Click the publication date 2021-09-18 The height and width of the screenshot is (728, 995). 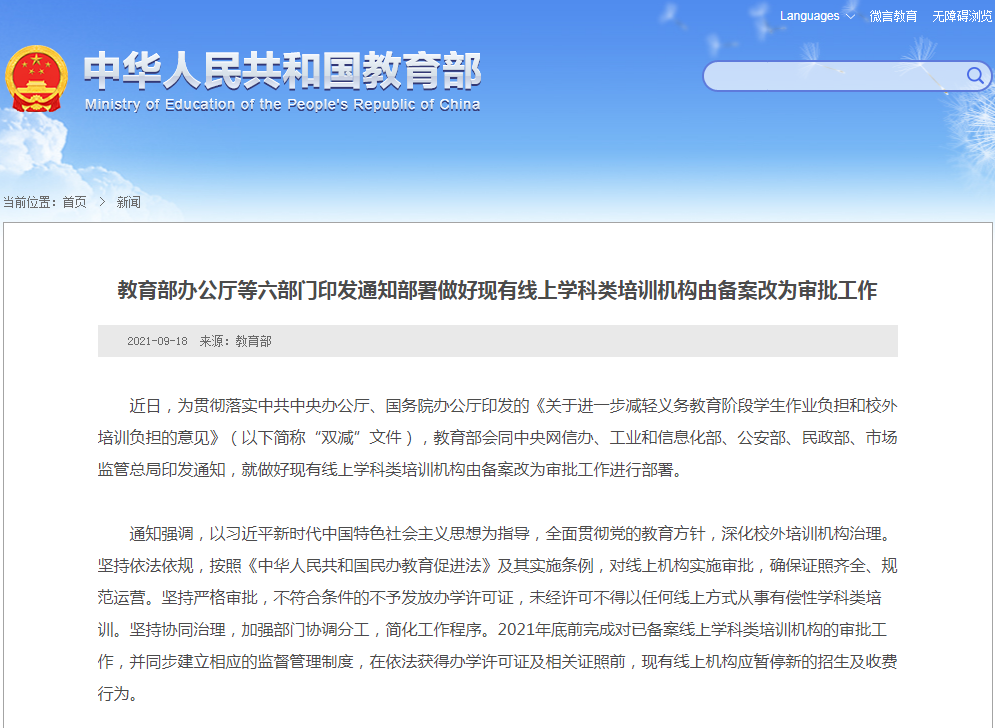click(157, 341)
